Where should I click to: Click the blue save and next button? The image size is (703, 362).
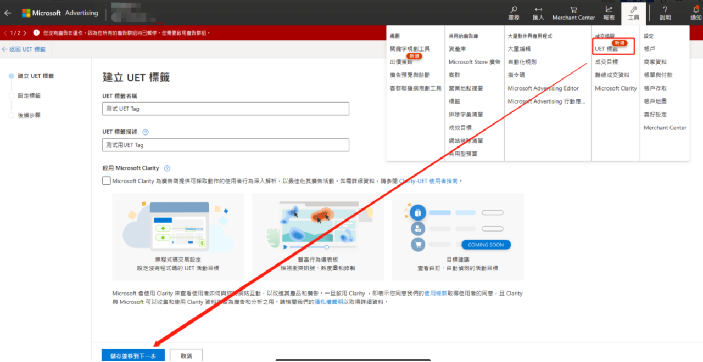(133, 356)
